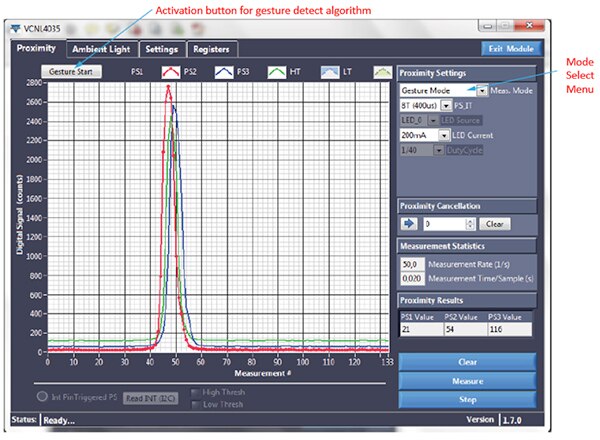Expand the PS_IT integration time dropdown

click(x=445, y=104)
